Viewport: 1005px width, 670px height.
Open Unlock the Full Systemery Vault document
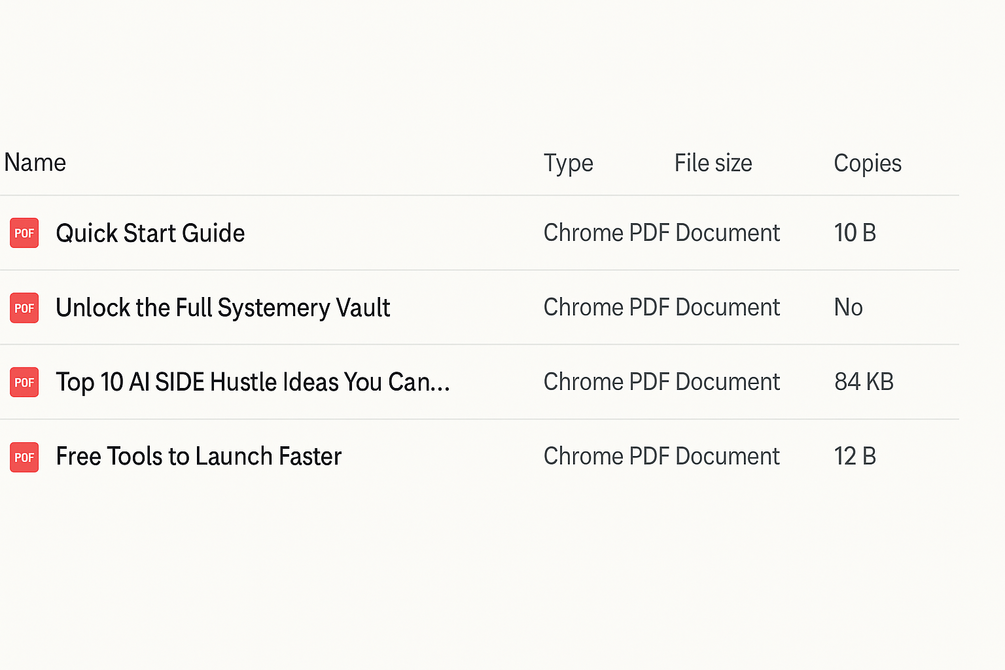(x=223, y=308)
